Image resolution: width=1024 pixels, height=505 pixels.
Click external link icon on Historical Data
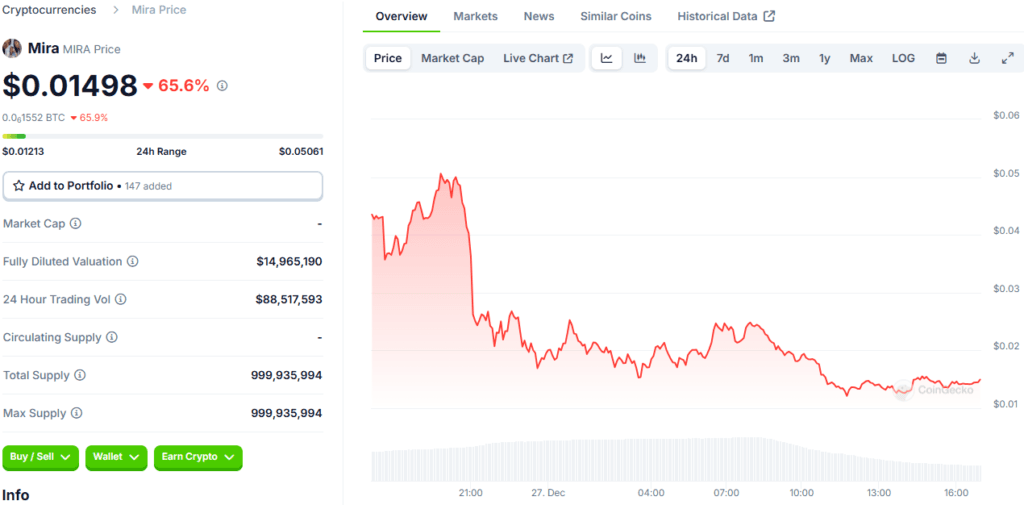click(769, 16)
